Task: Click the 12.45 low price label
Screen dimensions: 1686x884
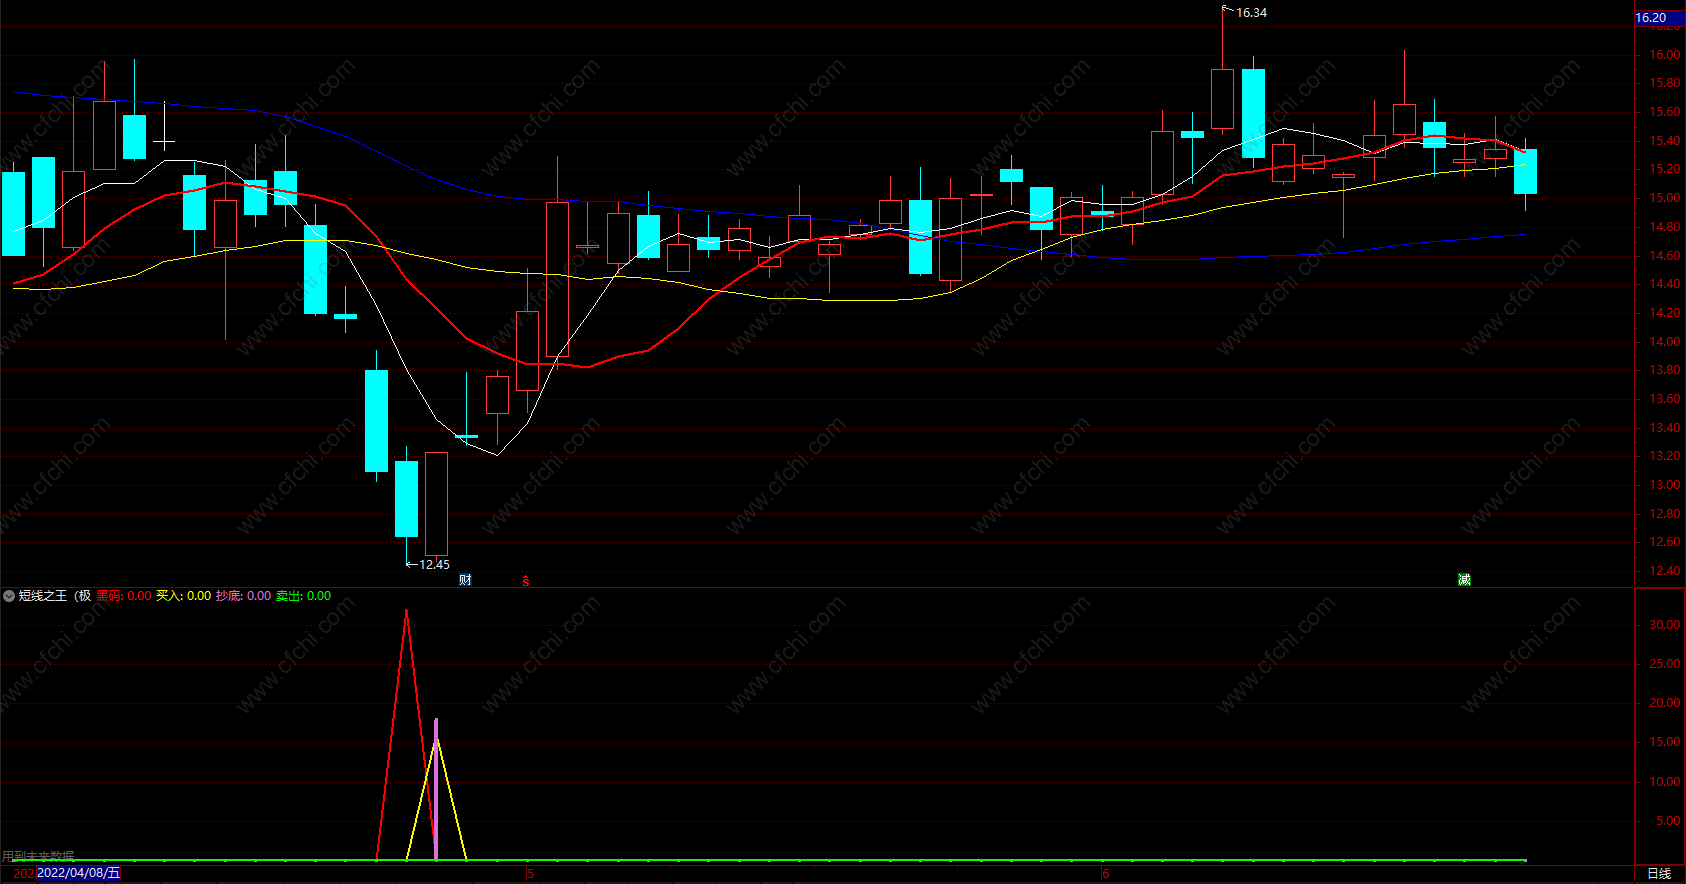Action: coord(434,565)
